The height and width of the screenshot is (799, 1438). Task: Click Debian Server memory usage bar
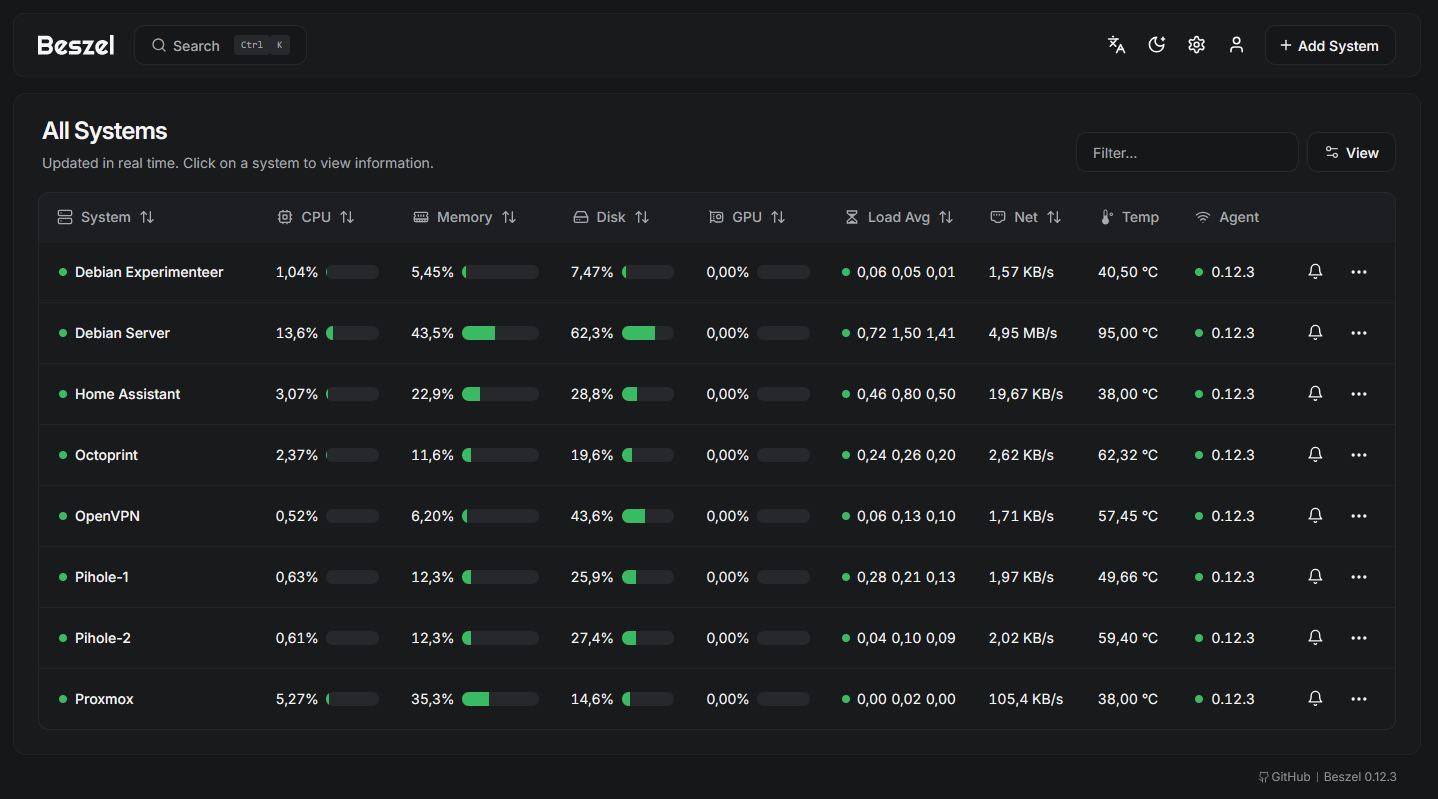click(500, 333)
